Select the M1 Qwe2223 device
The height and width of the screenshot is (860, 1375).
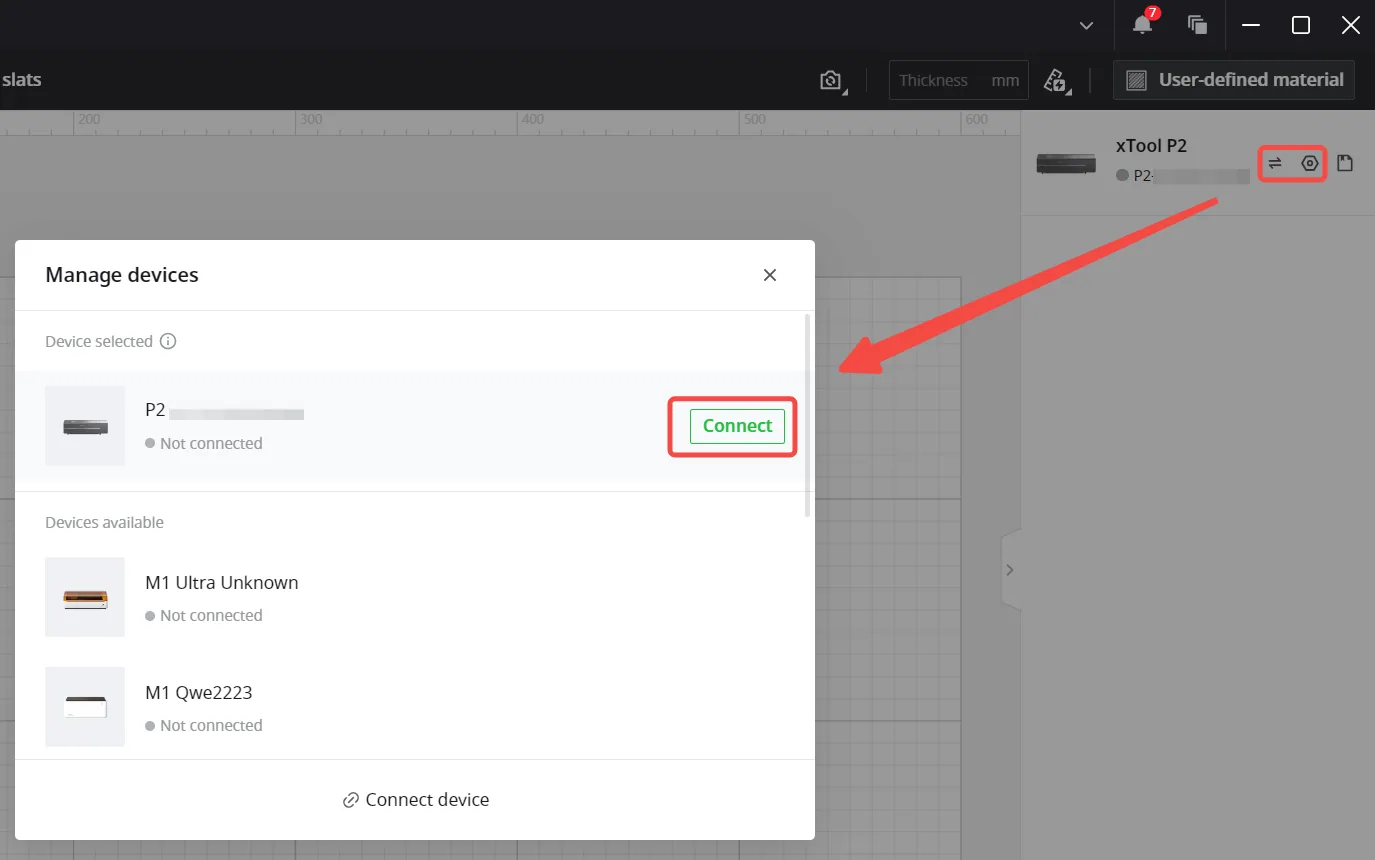pyautogui.click(x=413, y=707)
